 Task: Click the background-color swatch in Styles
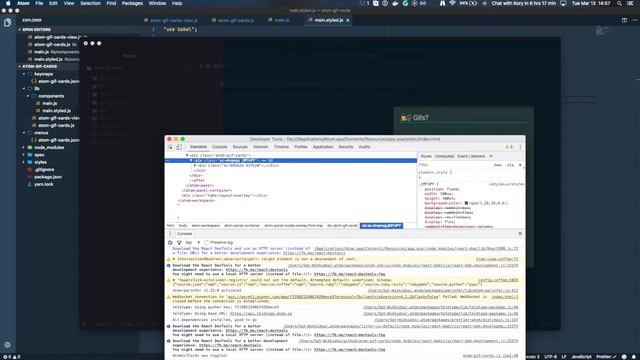click(466, 203)
